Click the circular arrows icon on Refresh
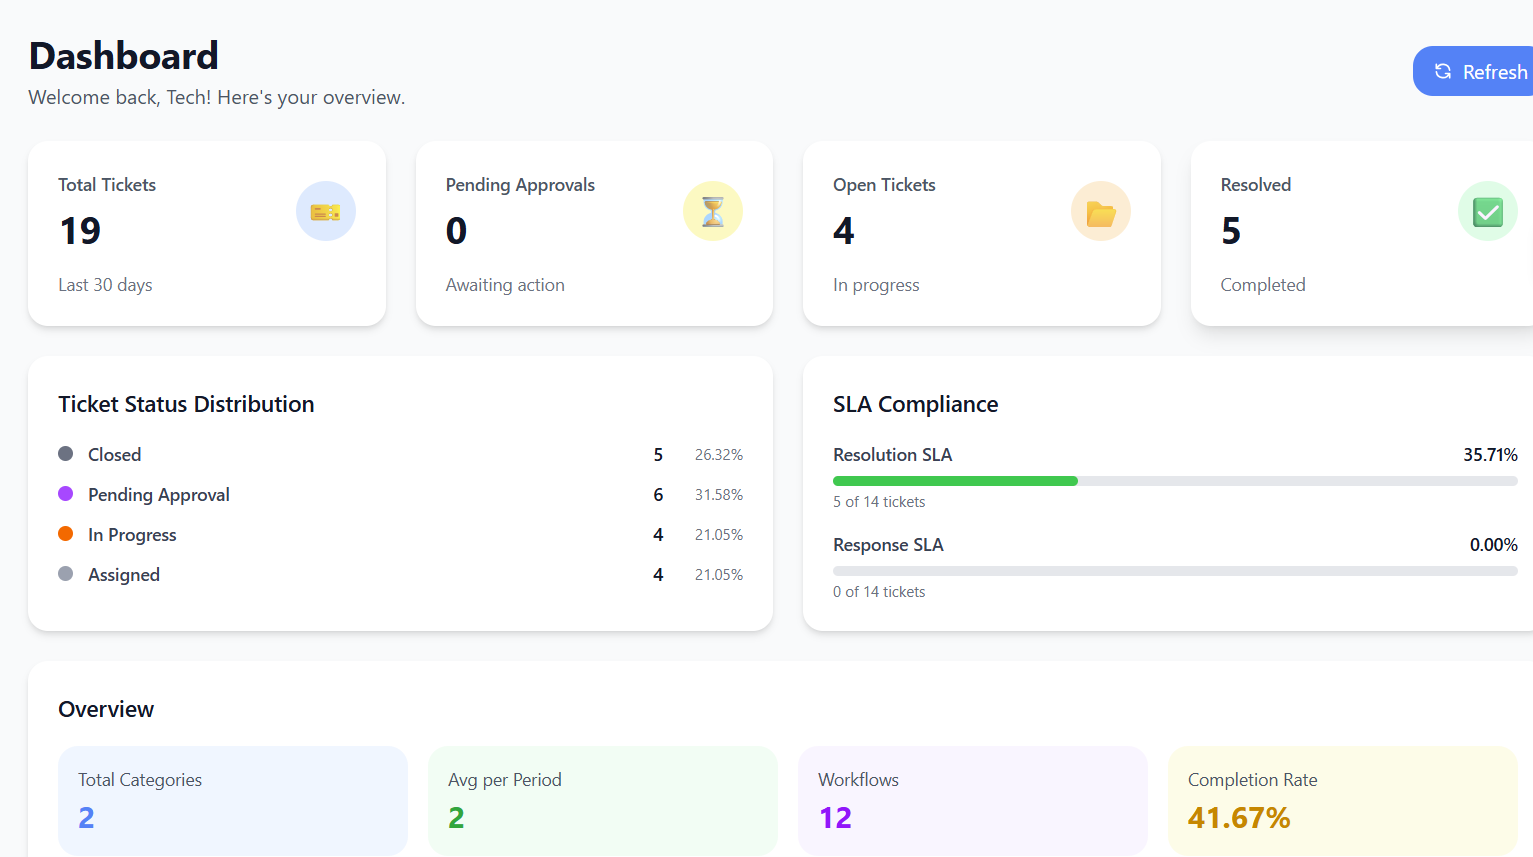Screen dimensions: 1533x857 click(x=1442, y=71)
